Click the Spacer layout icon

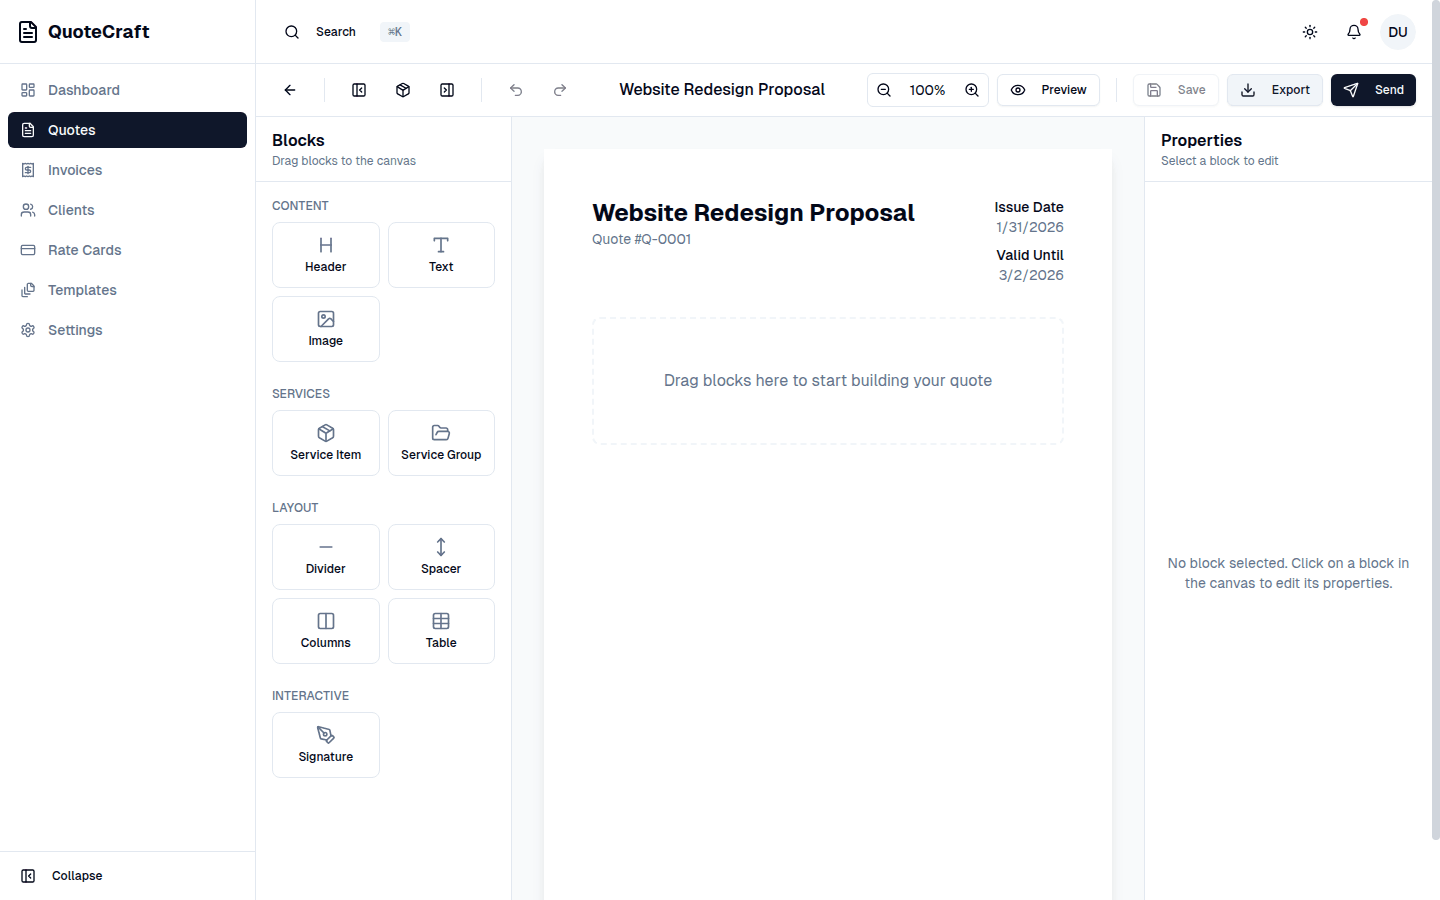coord(441,548)
